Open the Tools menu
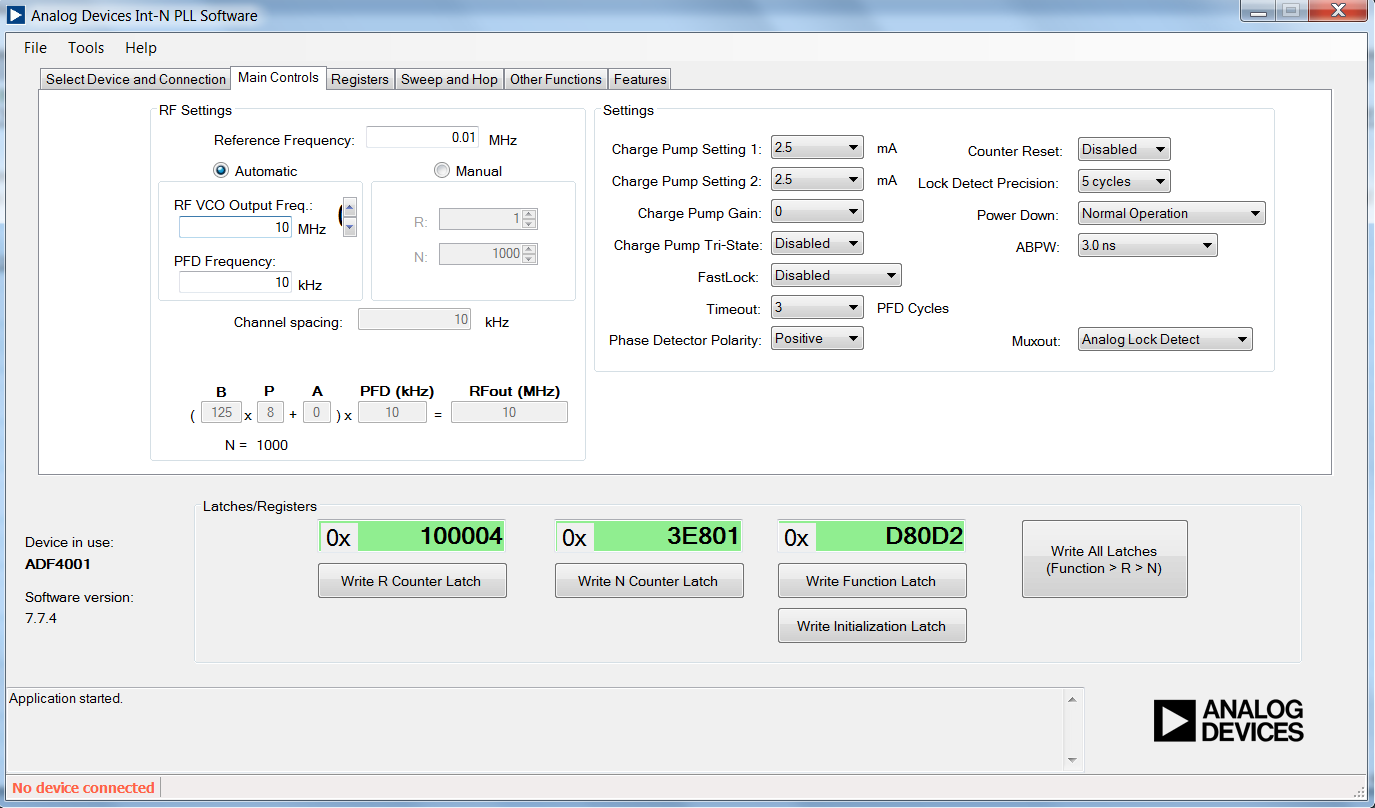The image size is (1375, 808). pyautogui.click(x=86, y=48)
